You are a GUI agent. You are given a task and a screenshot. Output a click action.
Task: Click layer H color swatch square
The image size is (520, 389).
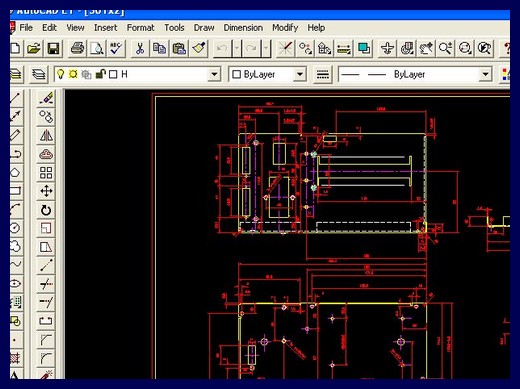(x=113, y=74)
